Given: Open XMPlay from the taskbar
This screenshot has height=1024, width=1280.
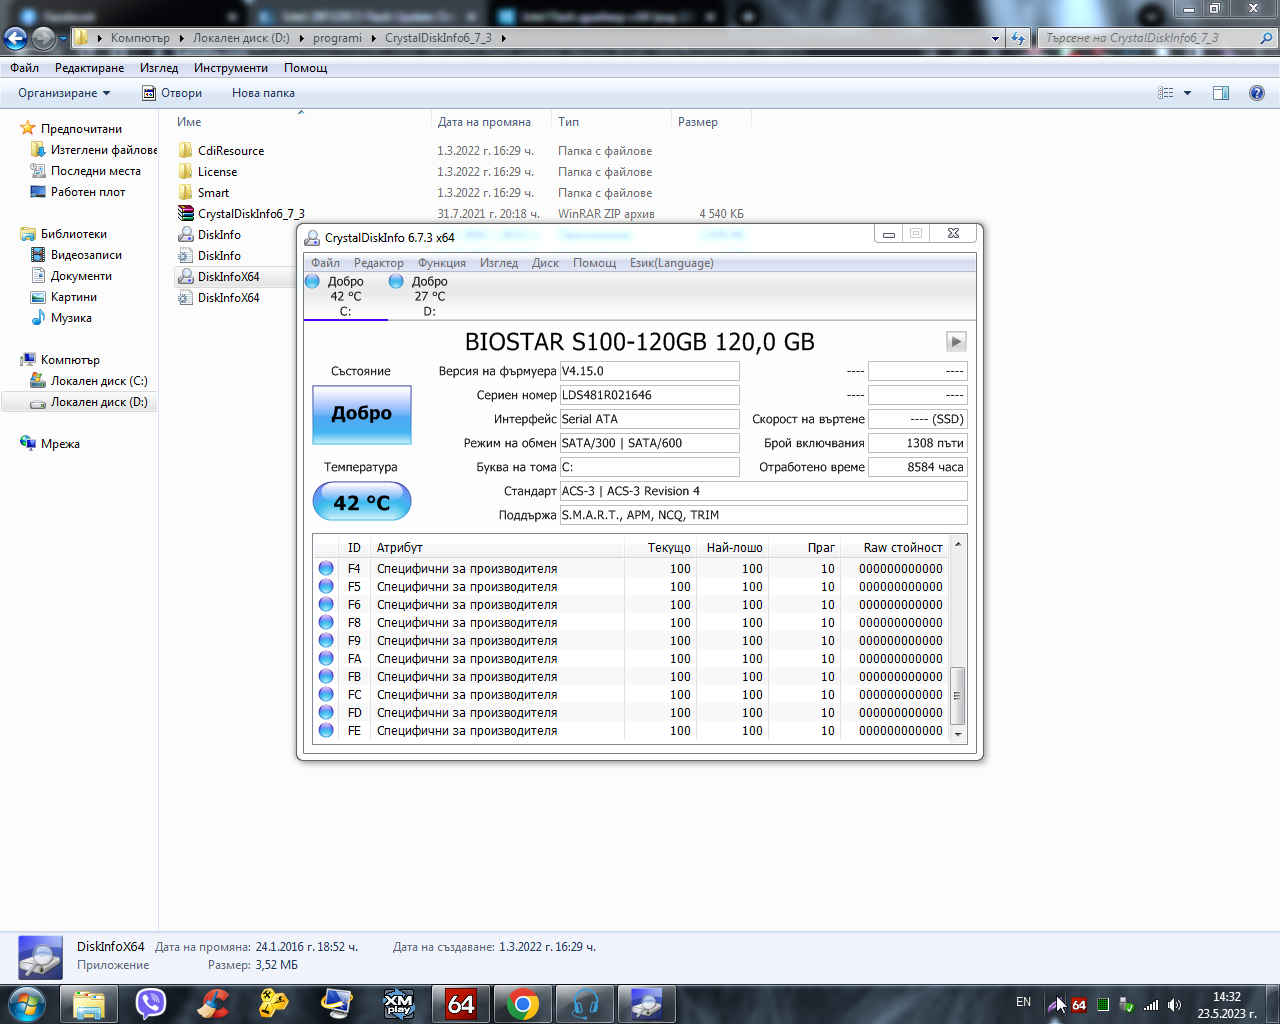Looking at the screenshot, I should 399,1003.
